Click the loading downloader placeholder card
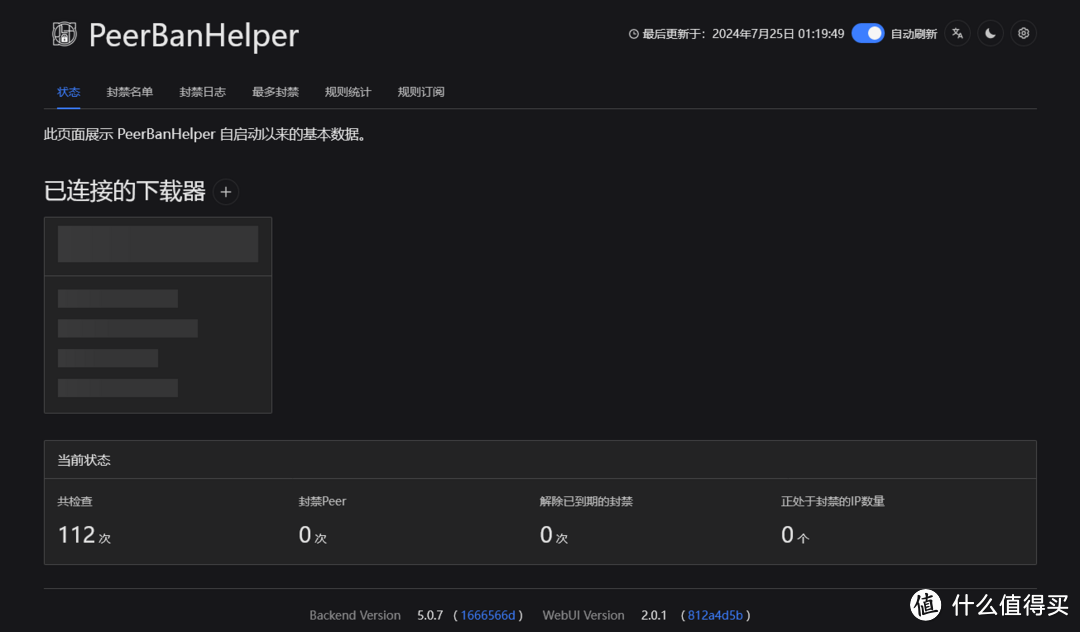The width and height of the screenshot is (1080, 632). (157, 315)
